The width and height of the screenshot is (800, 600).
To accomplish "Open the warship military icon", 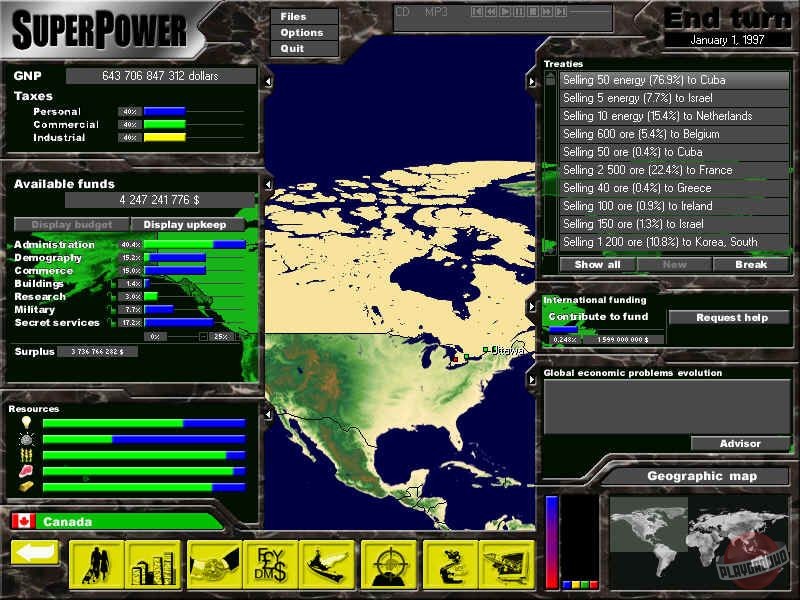I will (328, 565).
